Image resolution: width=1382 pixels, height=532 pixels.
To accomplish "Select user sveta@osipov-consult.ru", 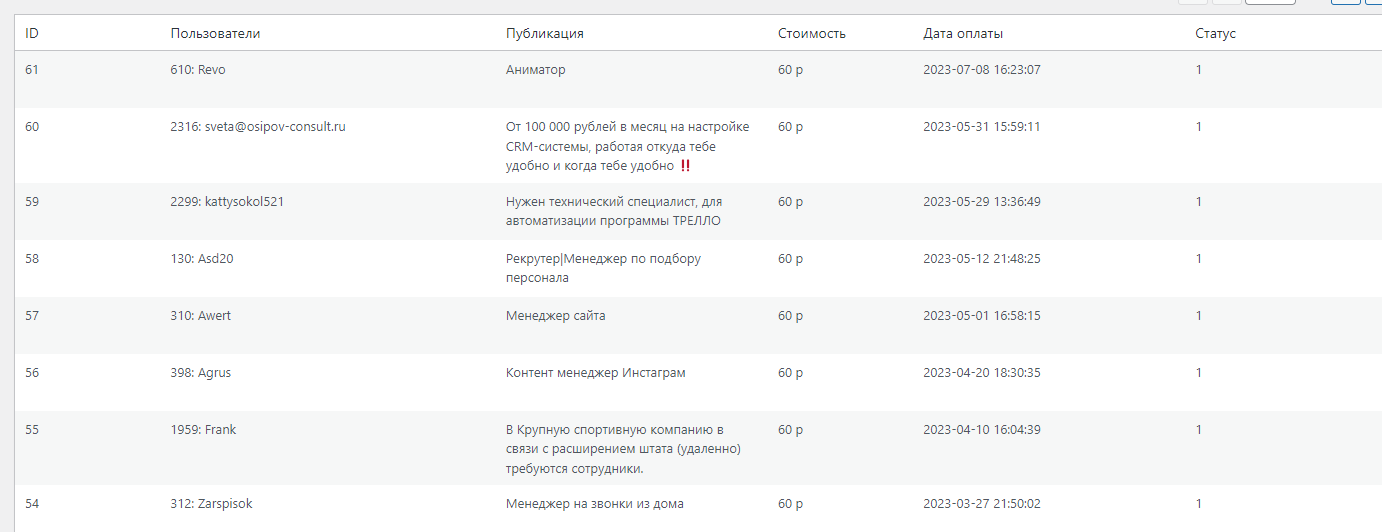I will click(258, 127).
